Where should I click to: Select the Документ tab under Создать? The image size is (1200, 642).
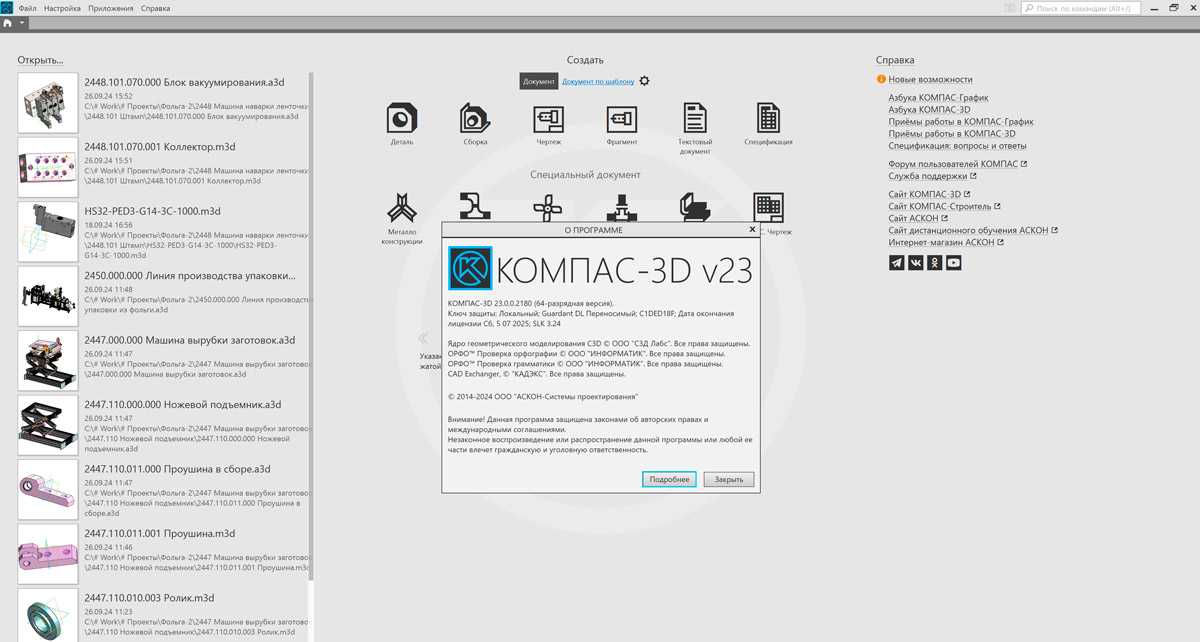coord(538,81)
